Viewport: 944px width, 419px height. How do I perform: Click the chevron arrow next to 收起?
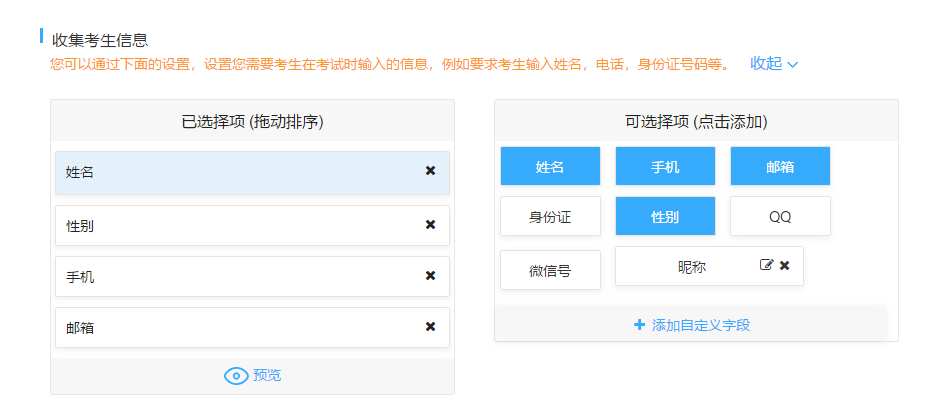pyautogui.click(x=793, y=65)
